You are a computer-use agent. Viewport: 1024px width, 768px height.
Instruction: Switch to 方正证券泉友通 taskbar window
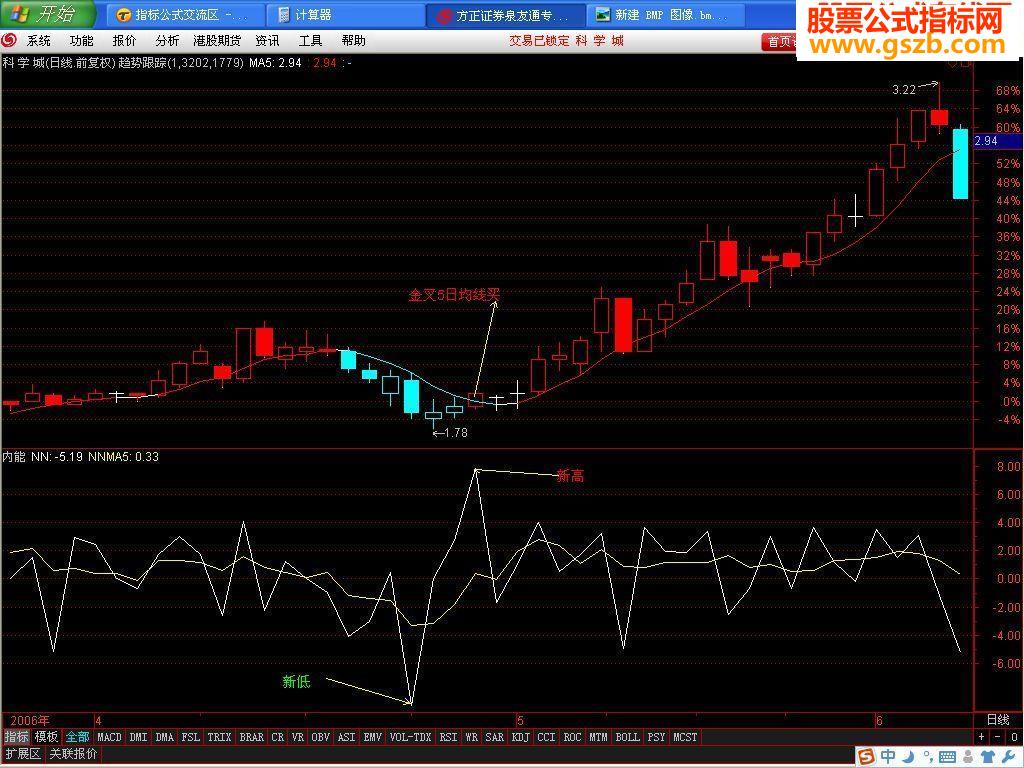[x=505, y=15]
